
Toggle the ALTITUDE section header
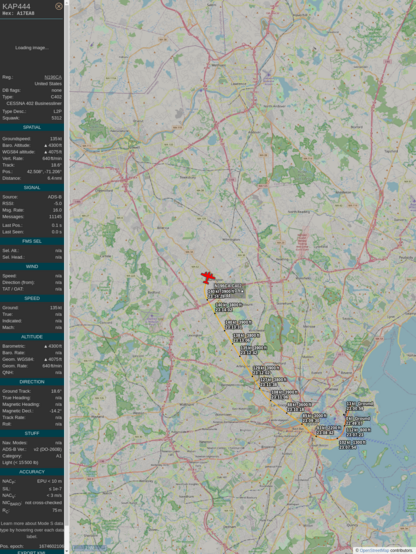[x=32, y=337]
